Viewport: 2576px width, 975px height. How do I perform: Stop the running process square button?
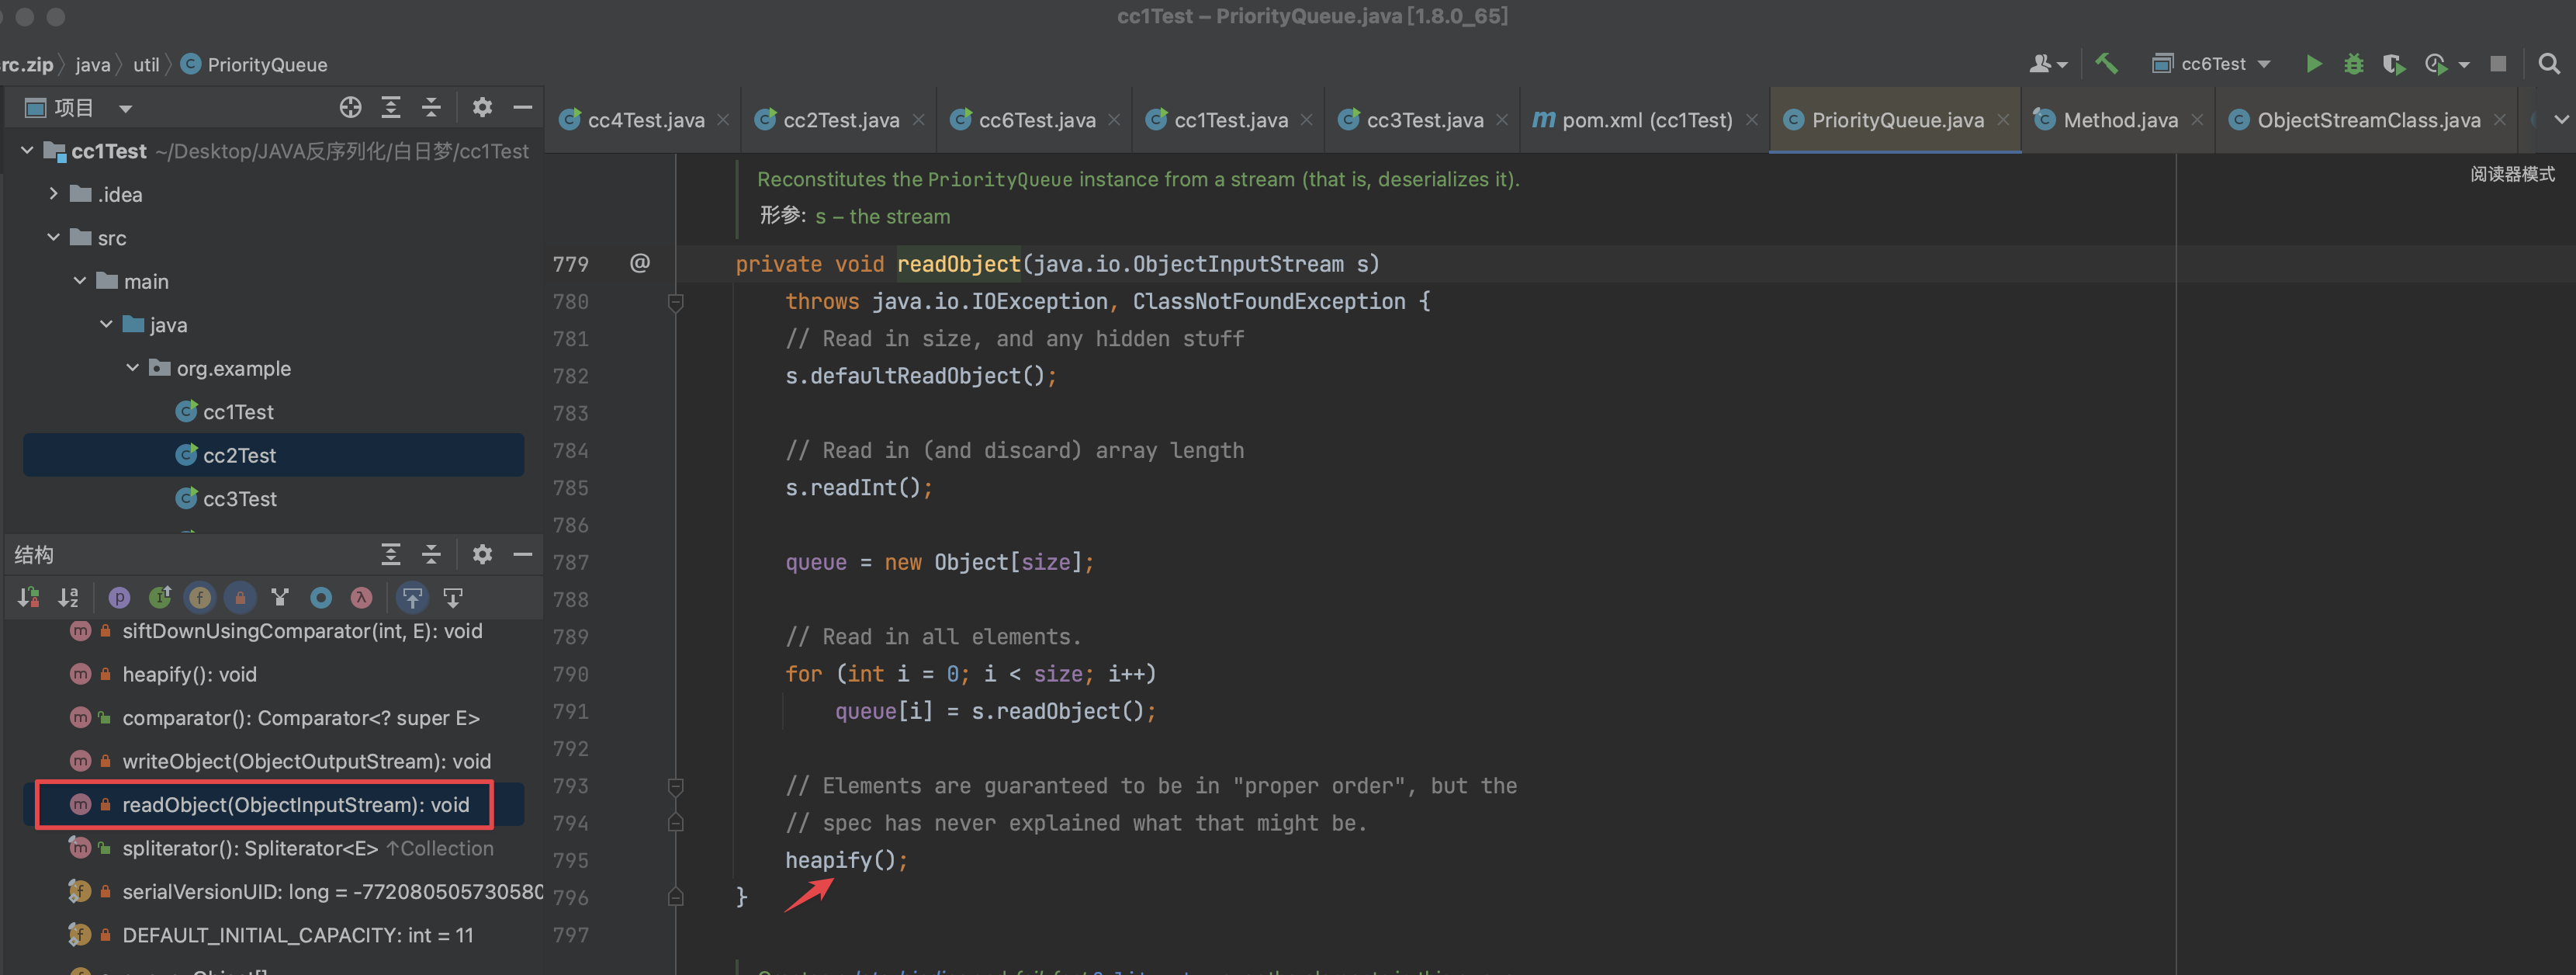(x=2498, y=64)
